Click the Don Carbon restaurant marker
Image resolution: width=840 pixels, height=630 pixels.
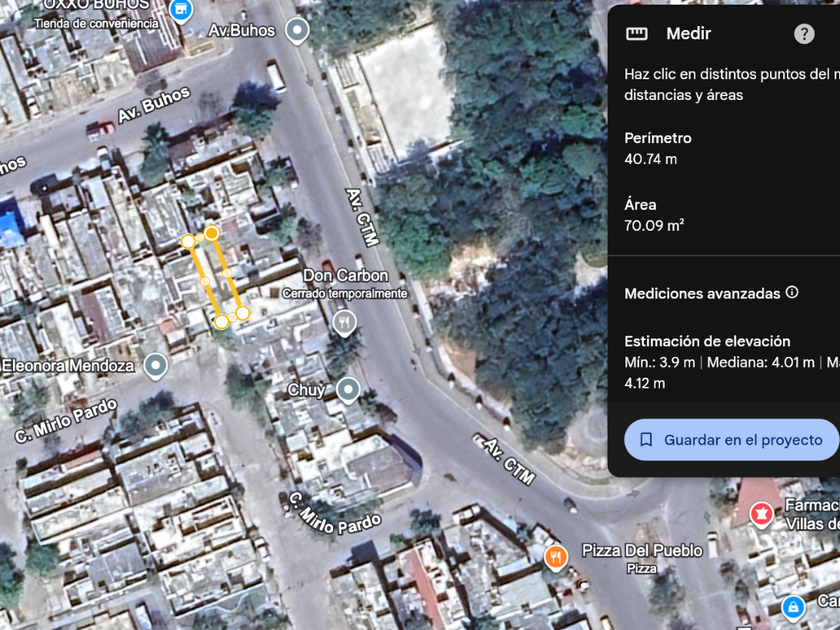pos(344,324)
